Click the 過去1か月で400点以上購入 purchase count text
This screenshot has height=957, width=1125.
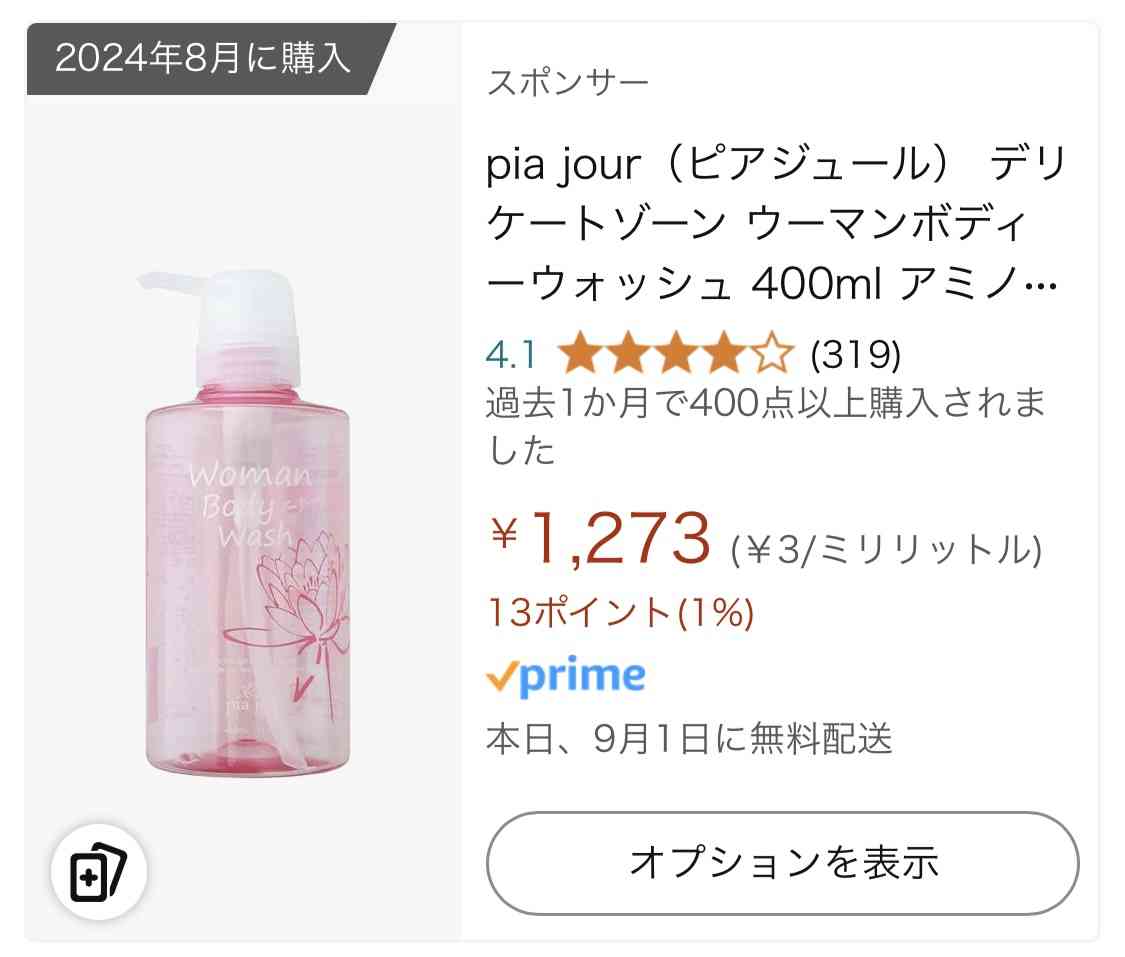click(765, 425)
